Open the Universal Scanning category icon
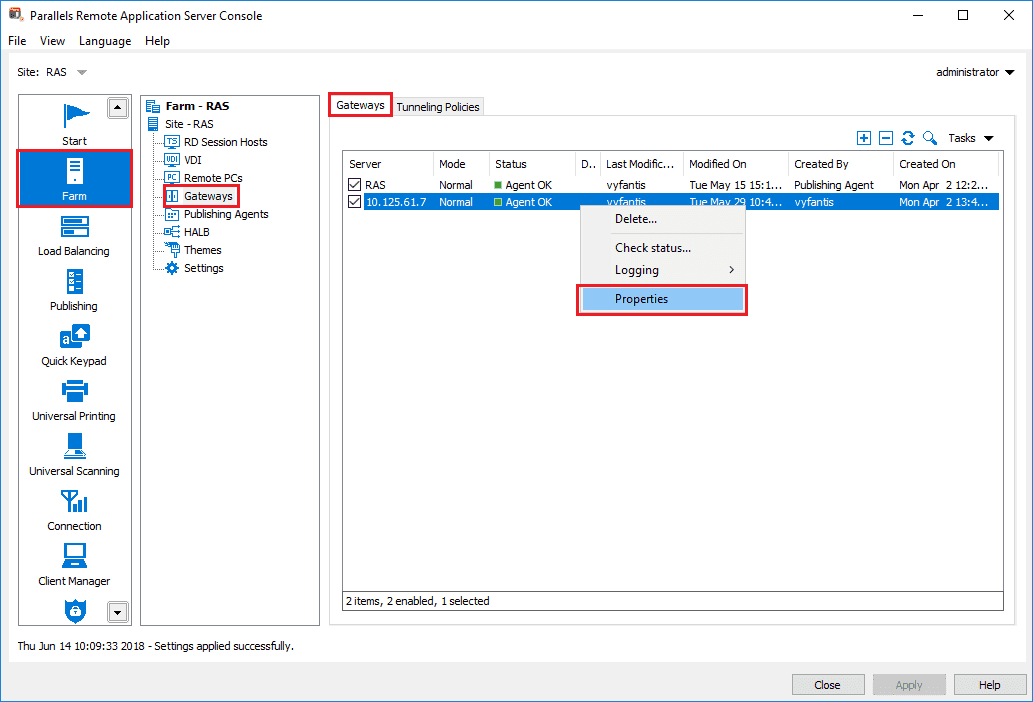Image resolution: width=1033 pixels, height=702 pixels. [74, 446]
